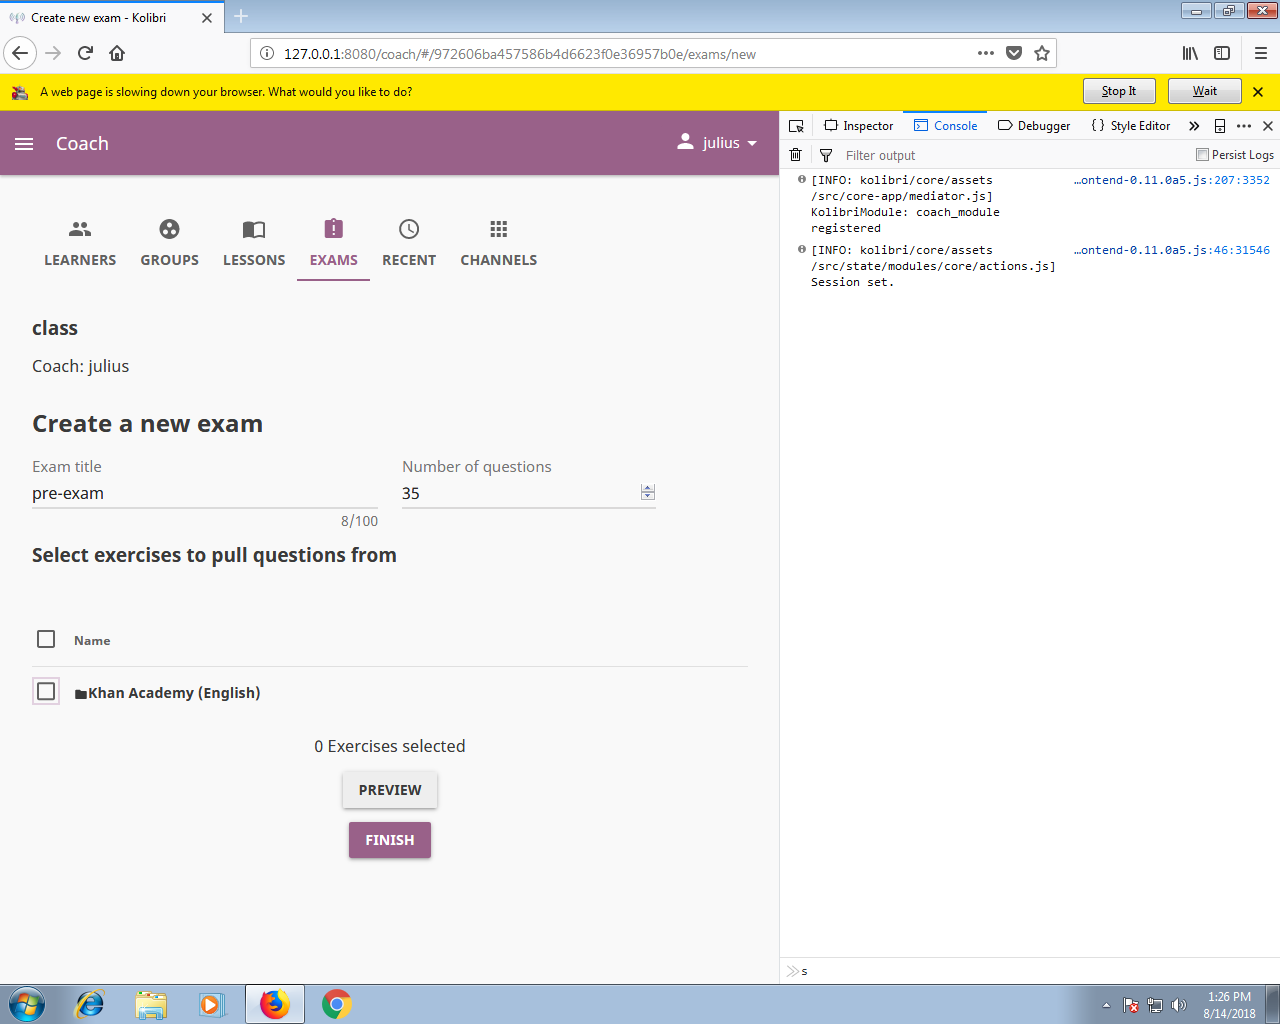Click Stop It on the slow page warning
Image resolution: width=1280 pixels, height=1024 pixels.
pos(1119,90)
